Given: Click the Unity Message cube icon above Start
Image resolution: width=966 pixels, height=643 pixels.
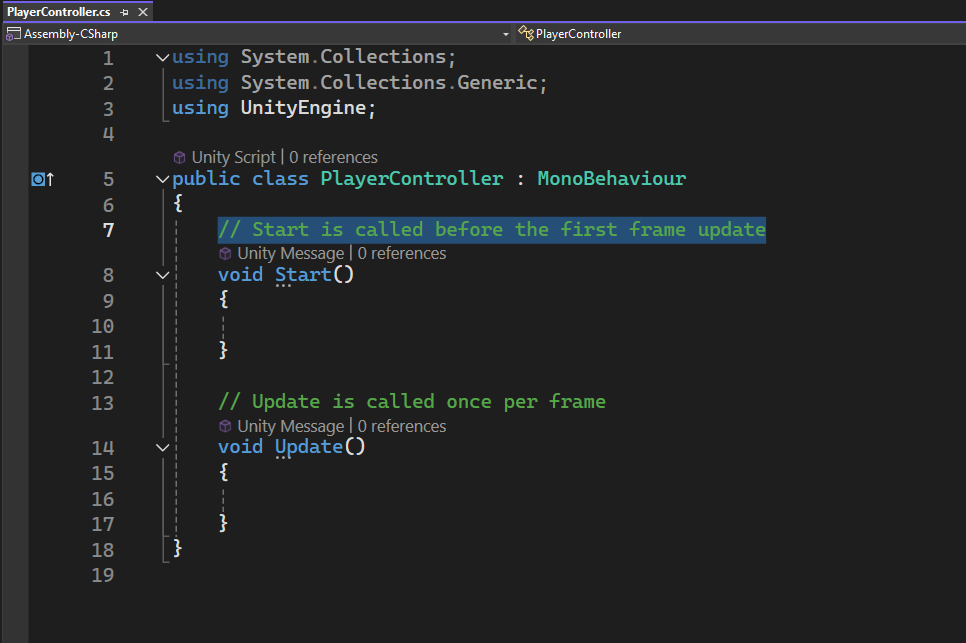Looking at the screenshot, I should pos(225,254).
